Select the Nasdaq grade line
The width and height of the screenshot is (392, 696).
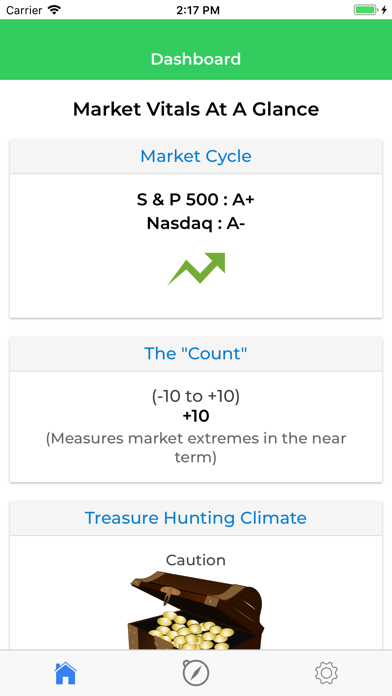[x=196, y=224]
